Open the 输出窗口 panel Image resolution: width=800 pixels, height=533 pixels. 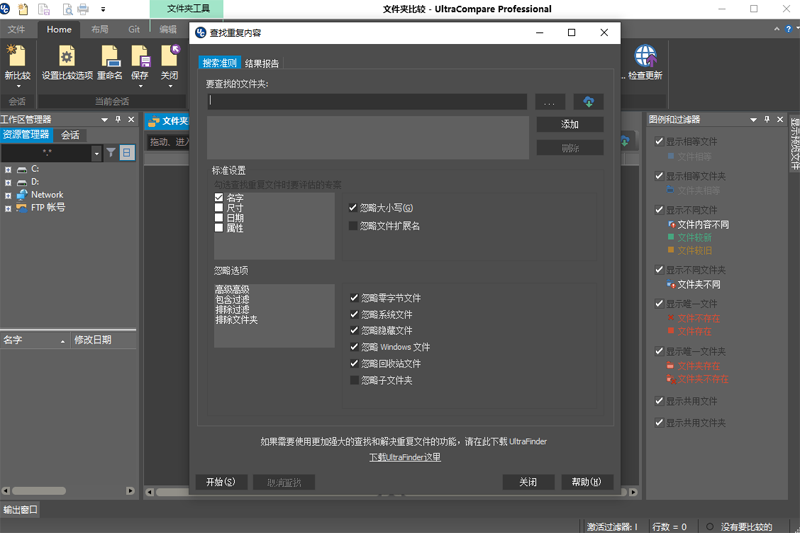pyautogui.click(x=20, y=510)
